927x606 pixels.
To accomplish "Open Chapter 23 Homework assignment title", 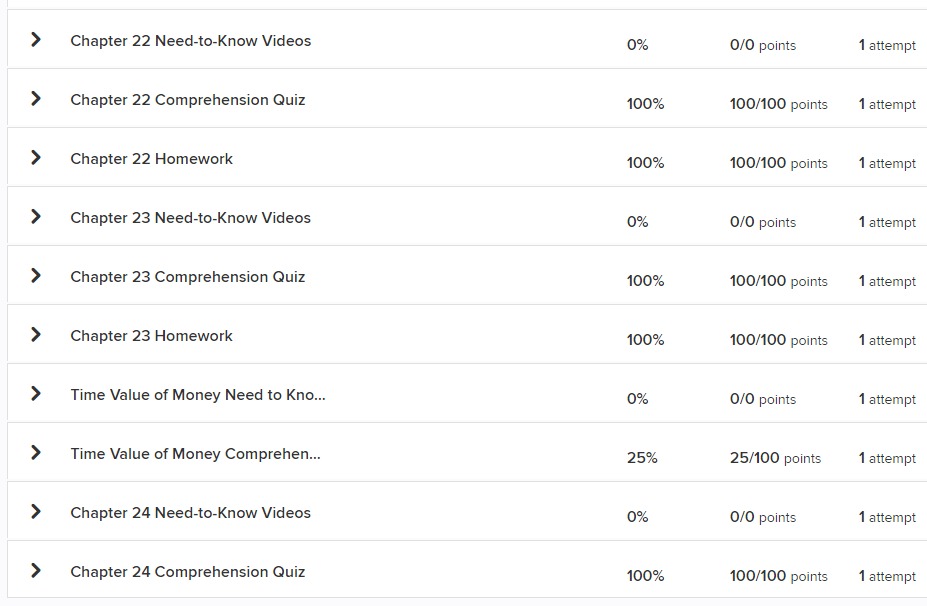I will pos(151,336).
